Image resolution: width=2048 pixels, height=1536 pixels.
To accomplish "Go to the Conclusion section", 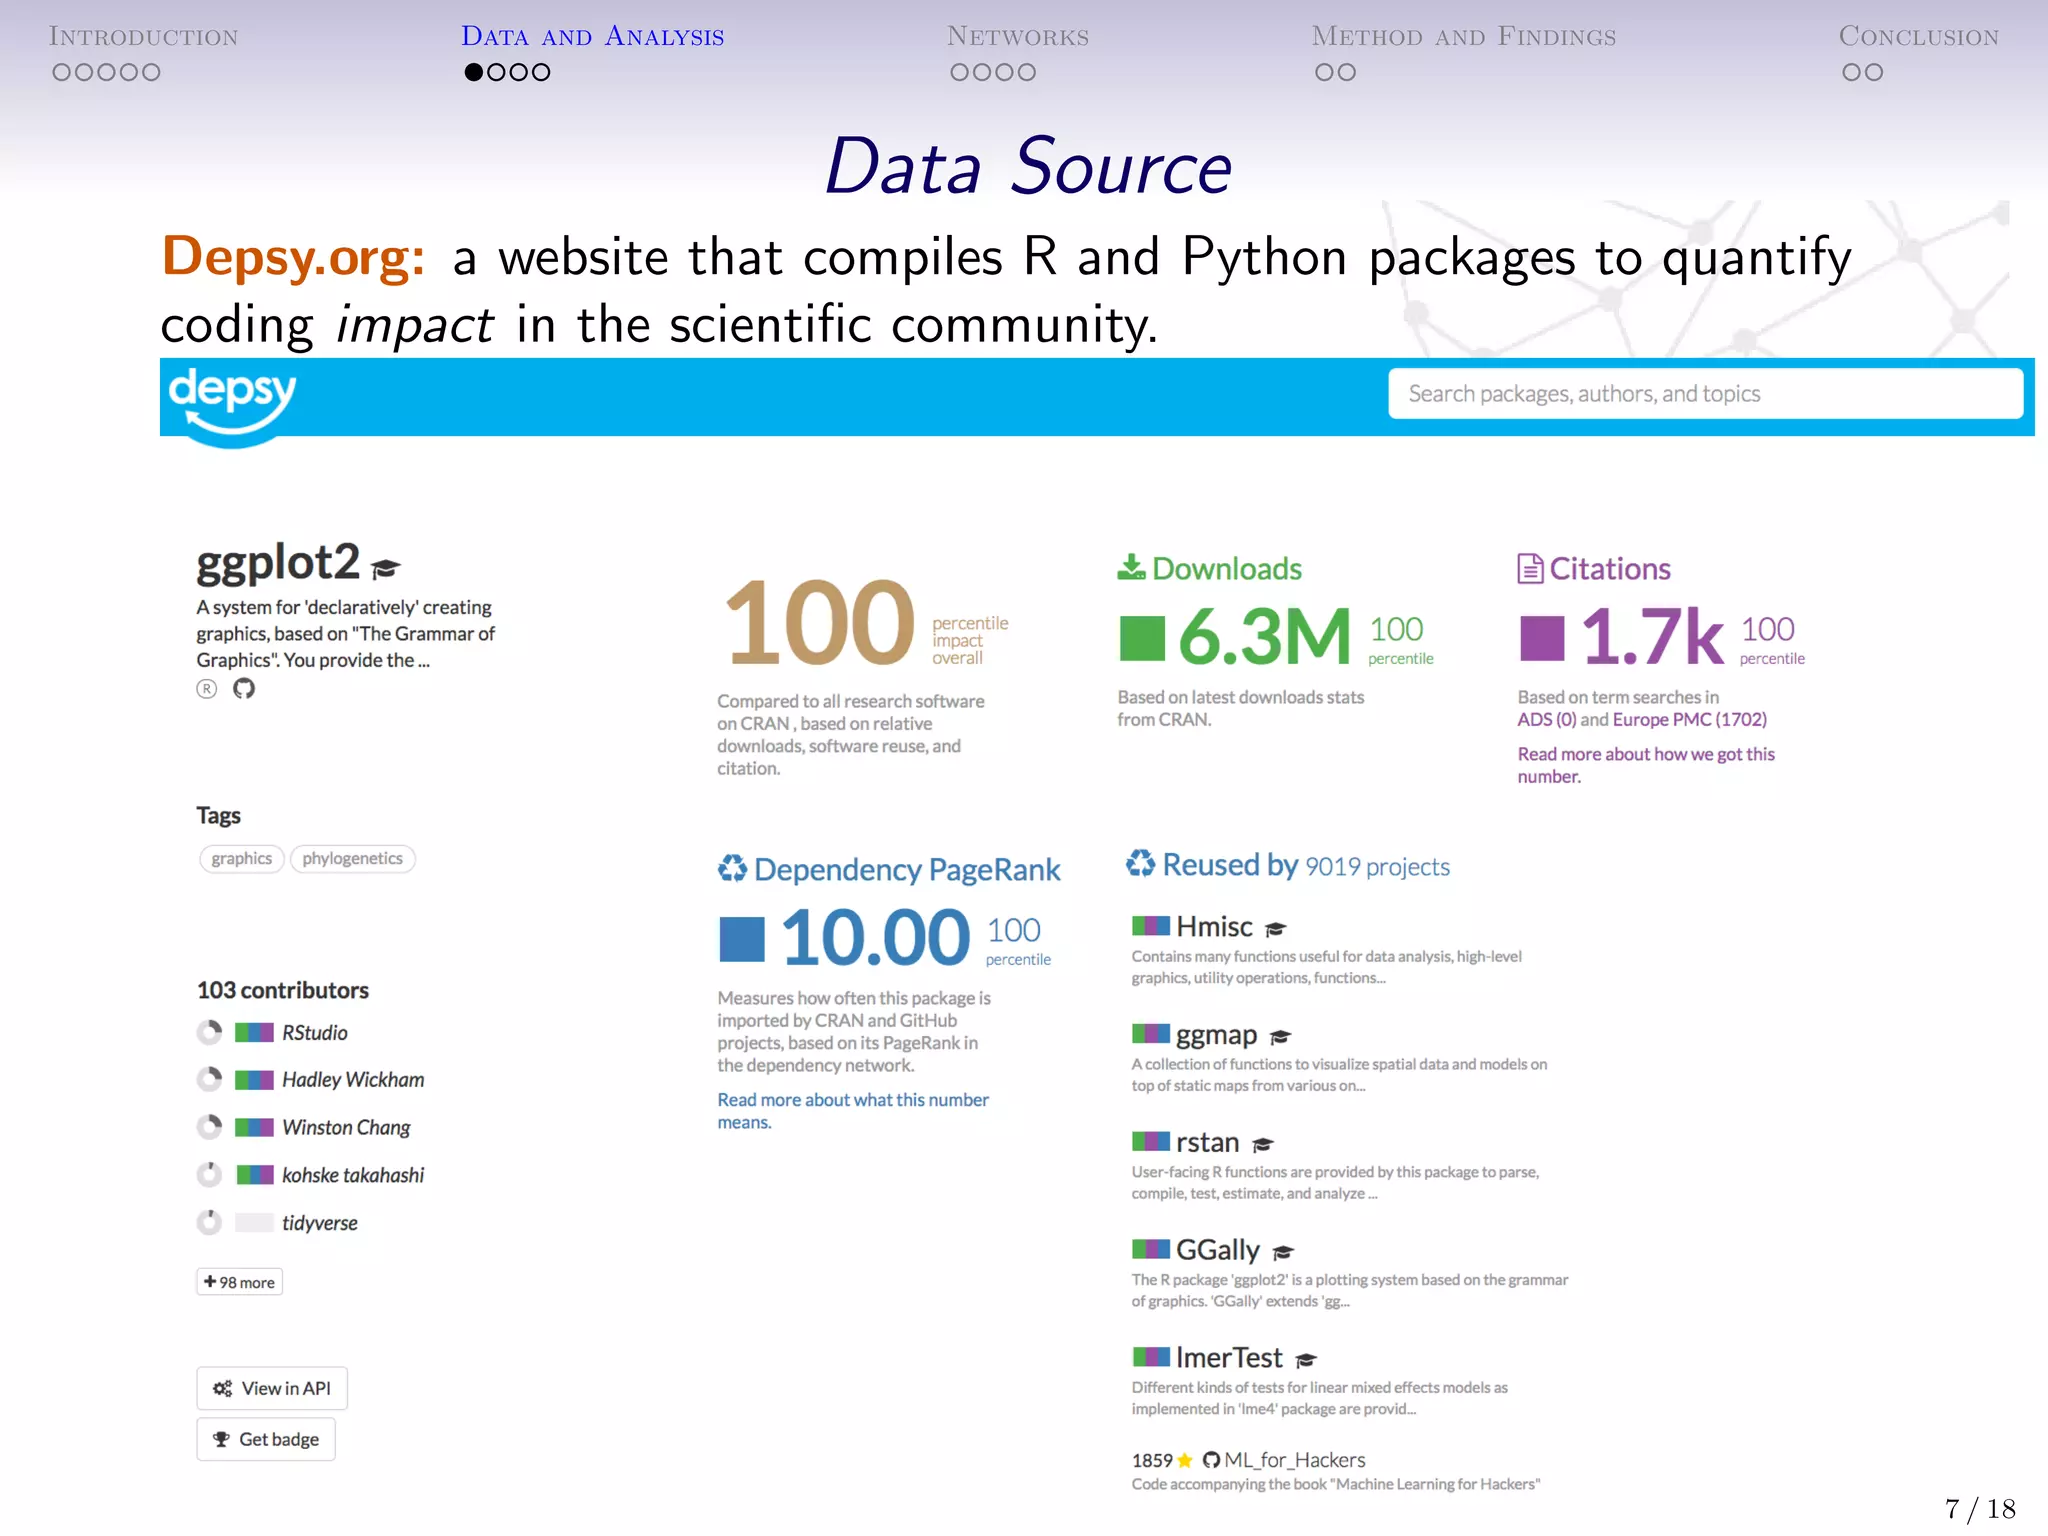I will (1919, 37).
